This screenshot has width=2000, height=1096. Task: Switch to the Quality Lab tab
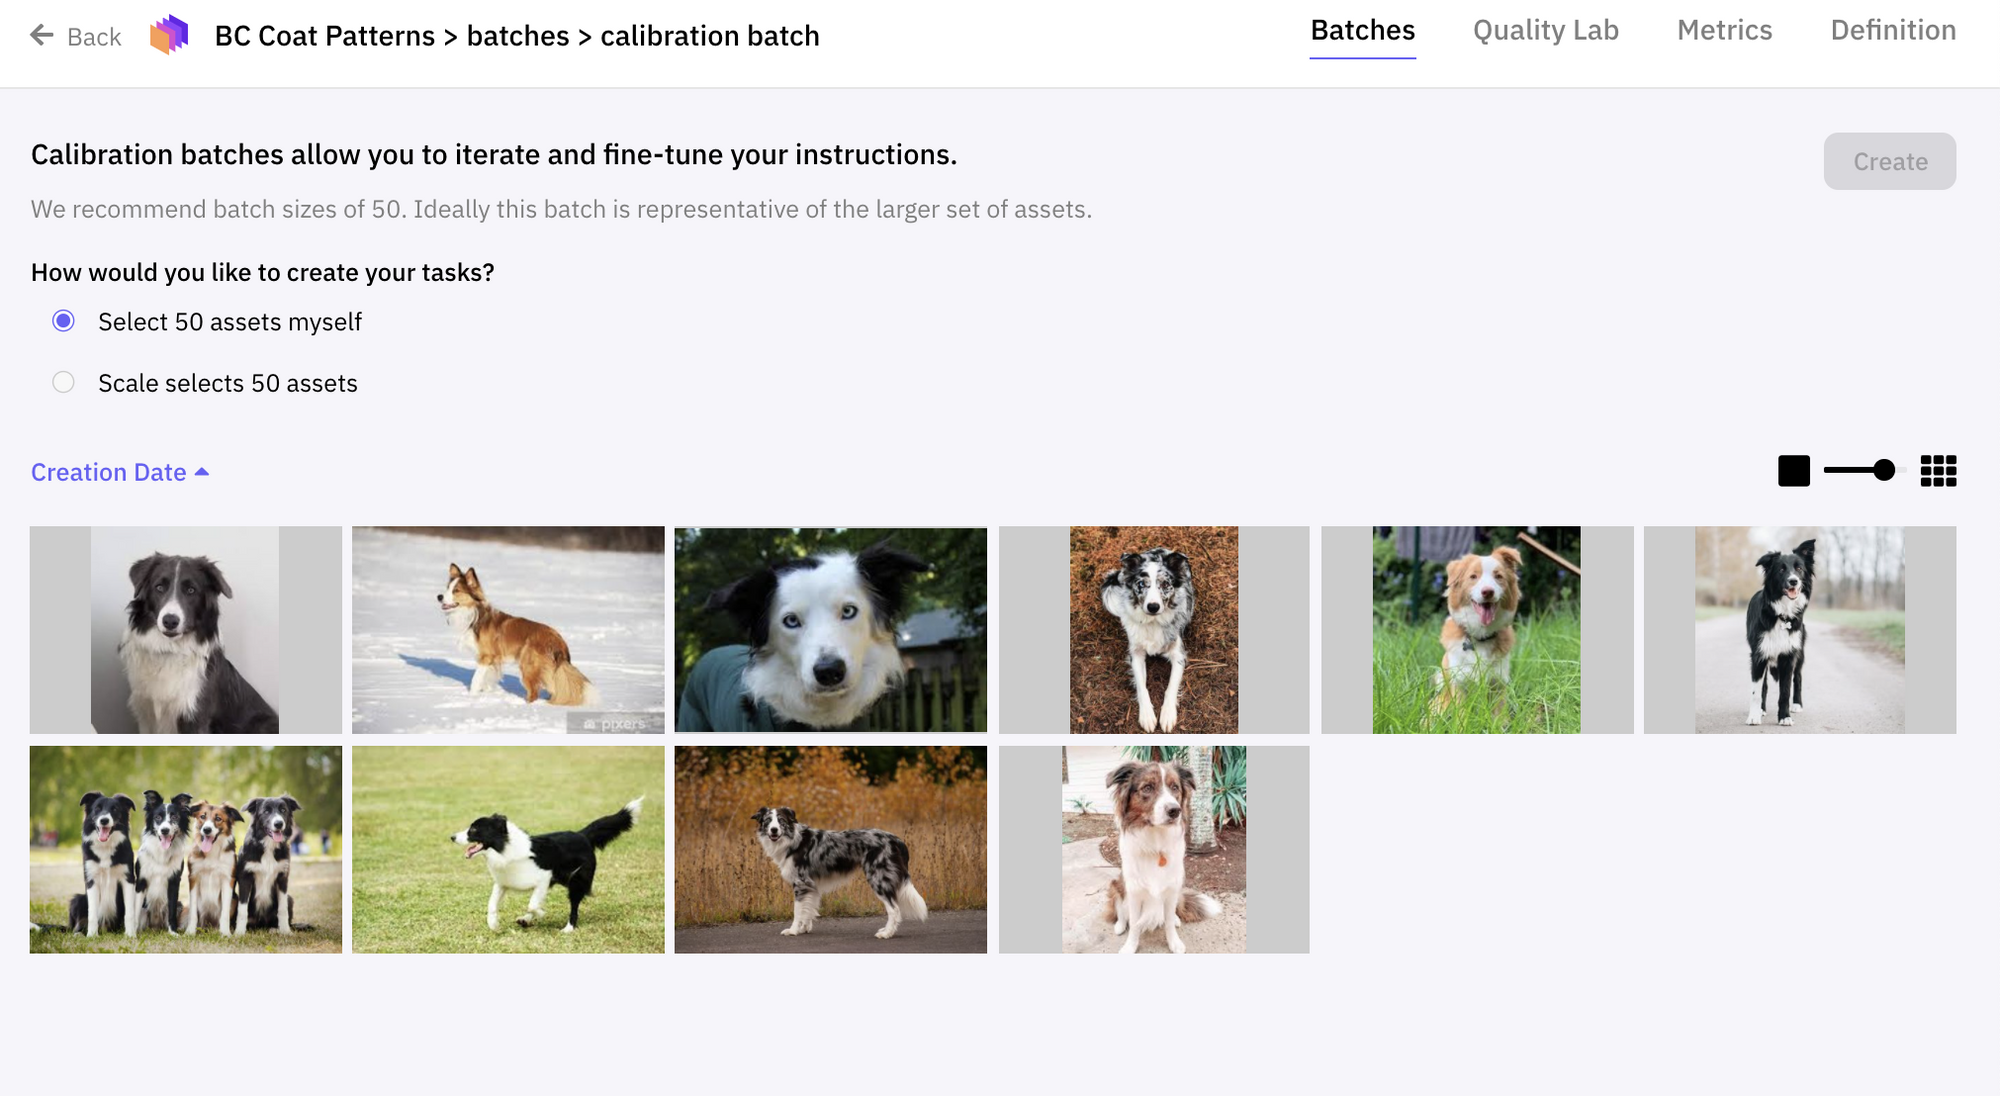1545,31
